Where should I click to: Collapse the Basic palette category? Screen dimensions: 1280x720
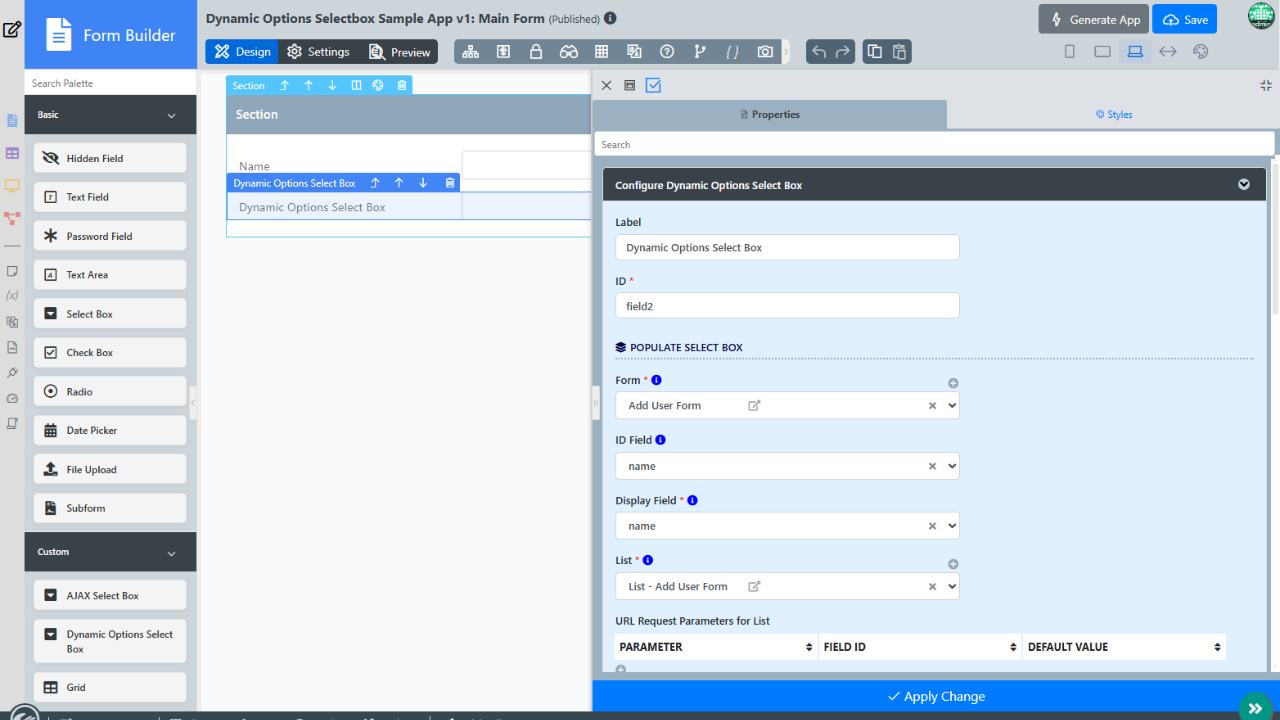[x=171, y=115]
